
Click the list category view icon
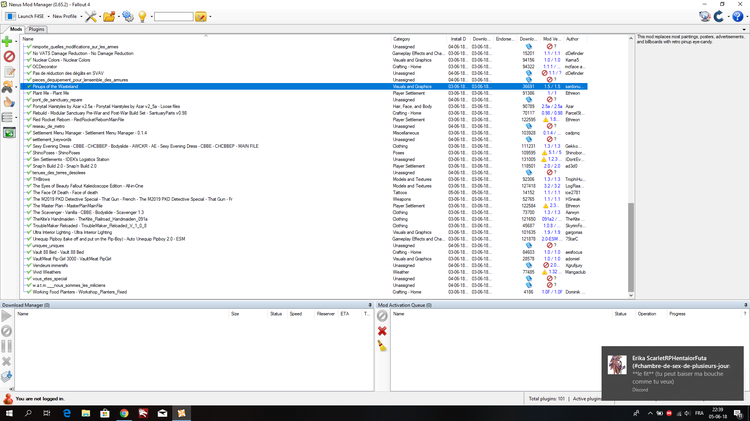point(7,117)
